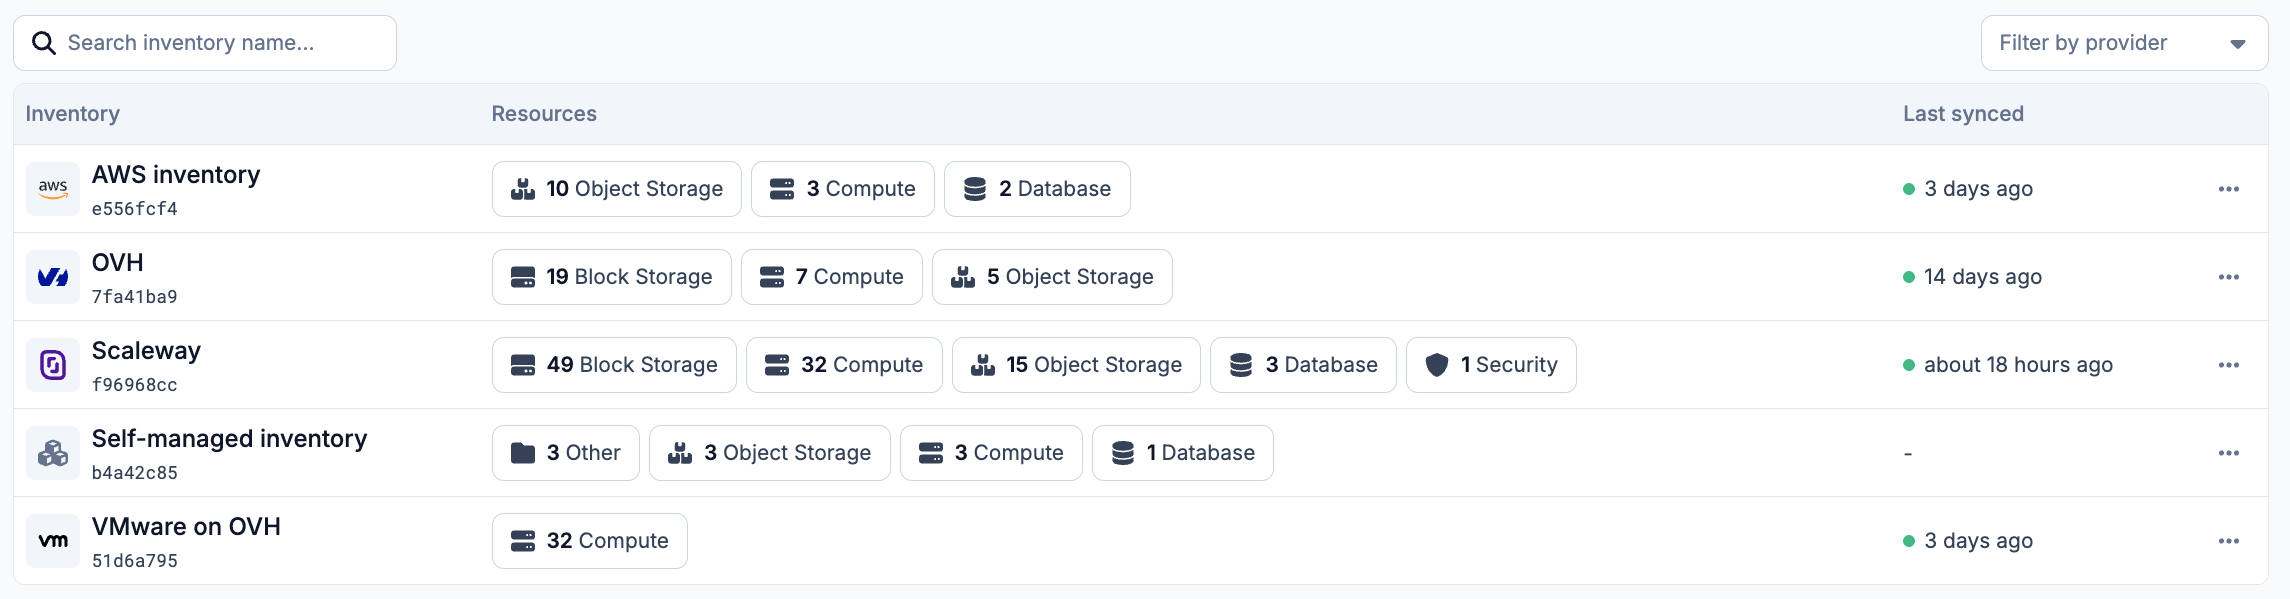Select OVH 5 Object Storage chip

(1052, 277)
